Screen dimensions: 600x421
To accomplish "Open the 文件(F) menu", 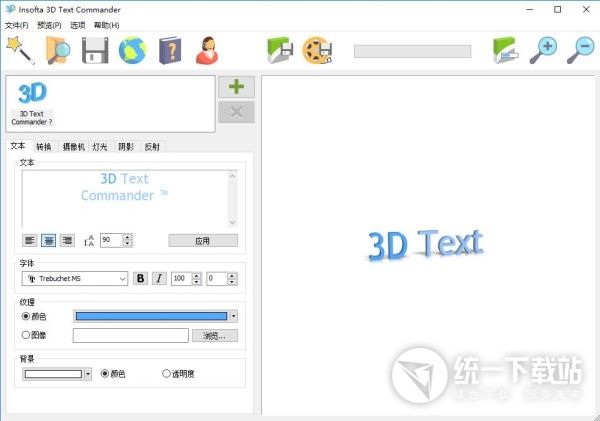I will (16, 25).
